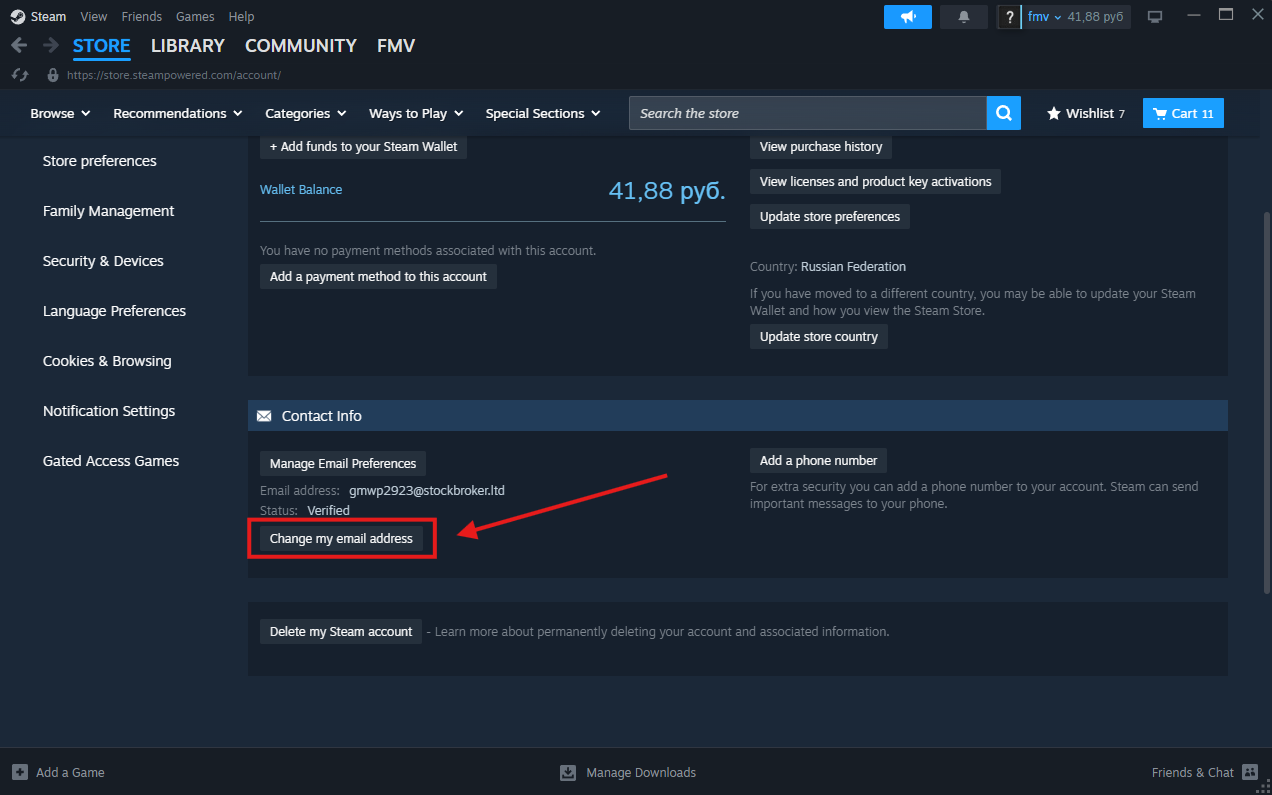Image resolution: width=1272 pixels, height=795 pixels.
Task: Click Change my email address button
Action: coord(341,538)
